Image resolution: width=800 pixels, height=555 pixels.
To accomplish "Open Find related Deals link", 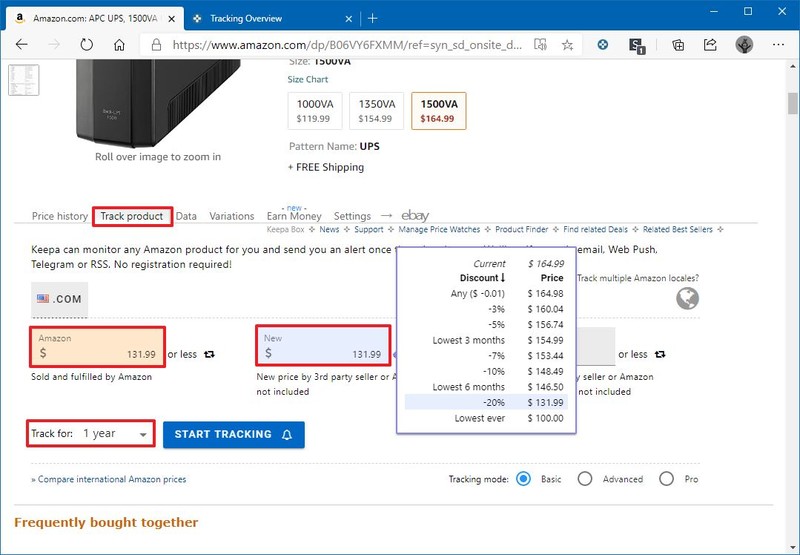I will [x=595, y=230].
